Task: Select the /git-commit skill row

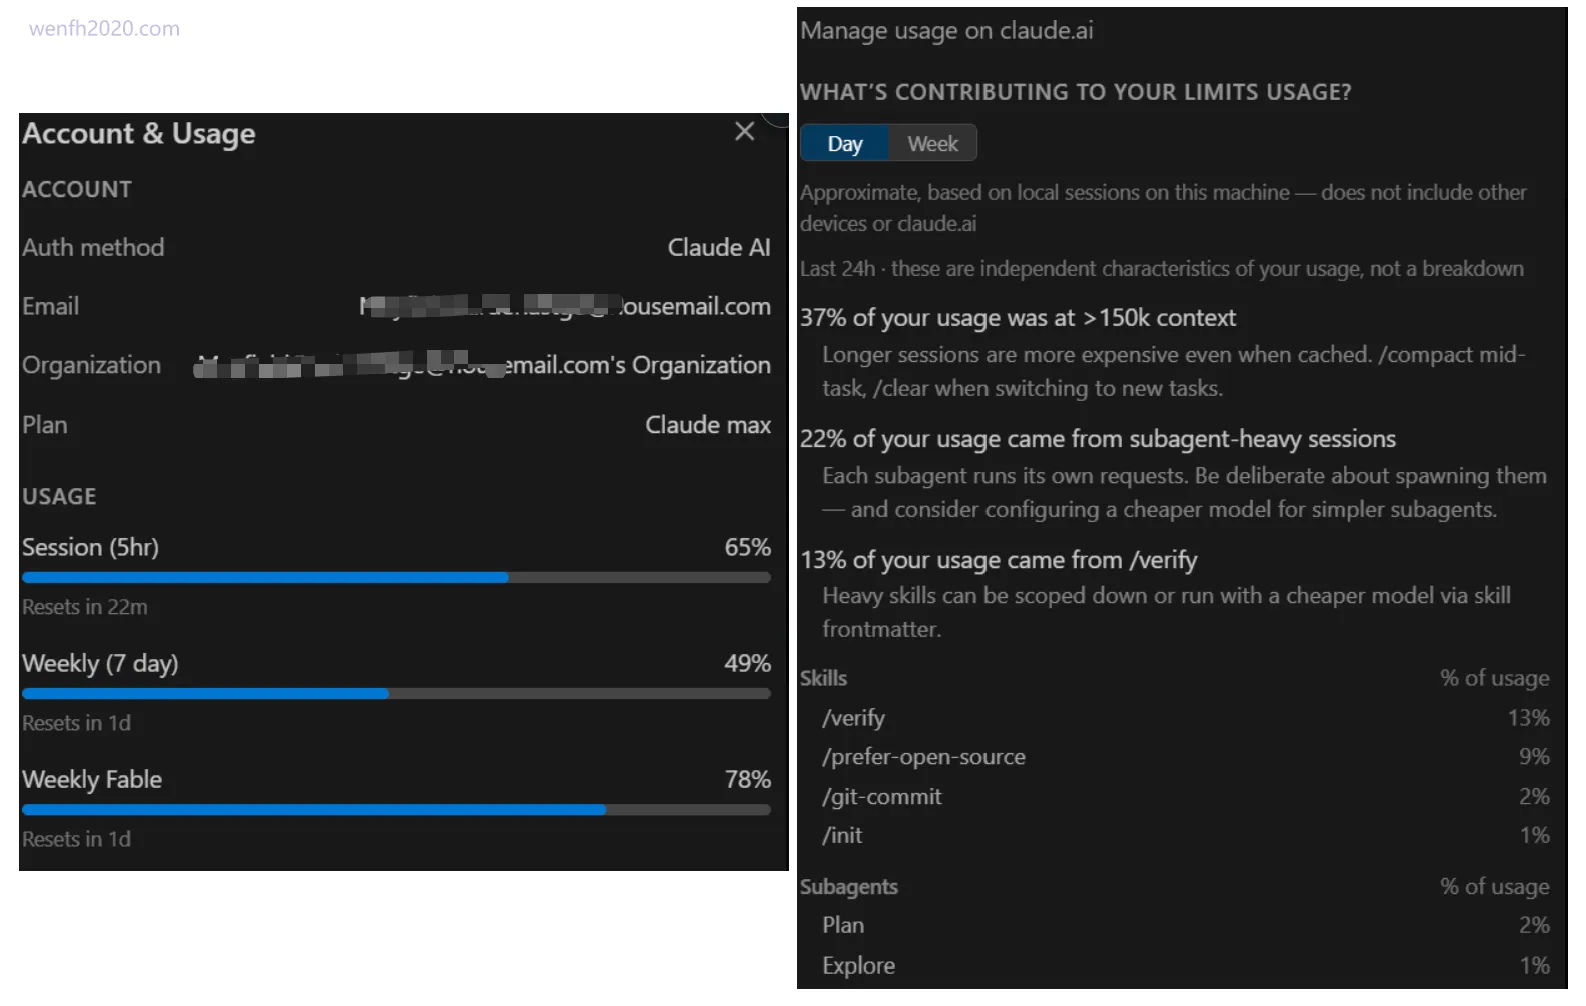Action: point(1186,798)
